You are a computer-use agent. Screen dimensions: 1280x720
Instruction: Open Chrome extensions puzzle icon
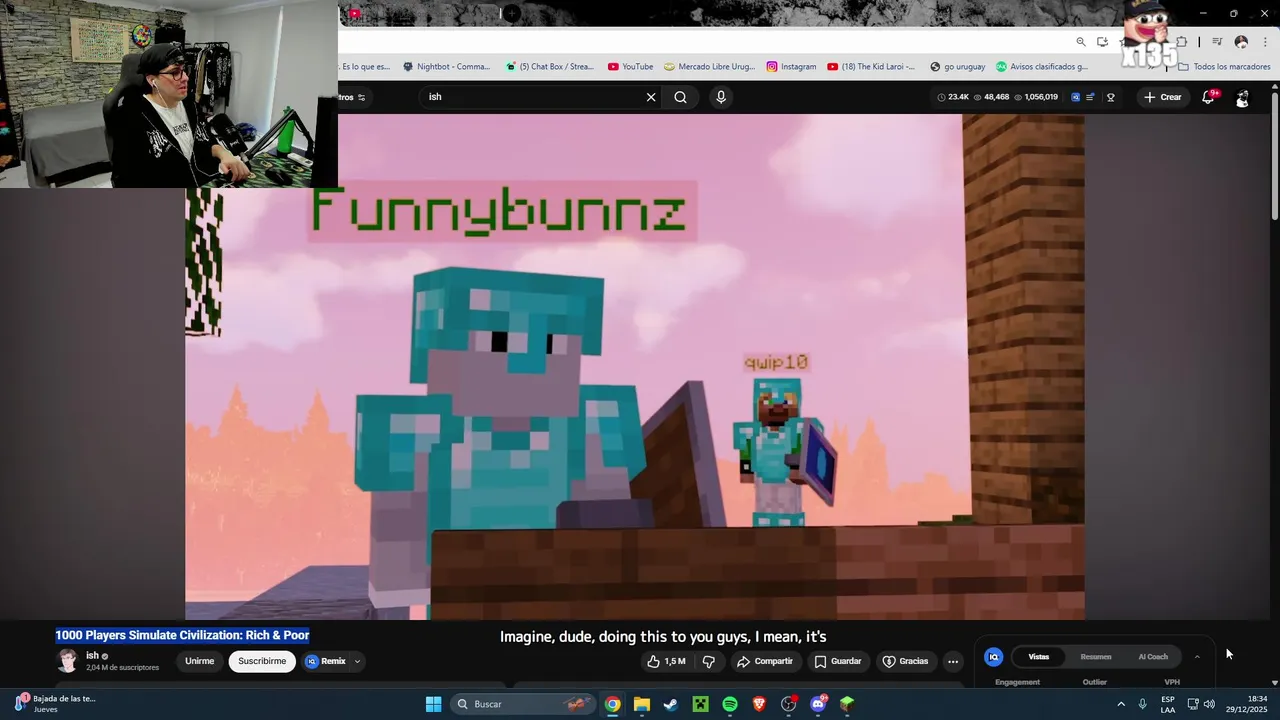(1181, 42)
